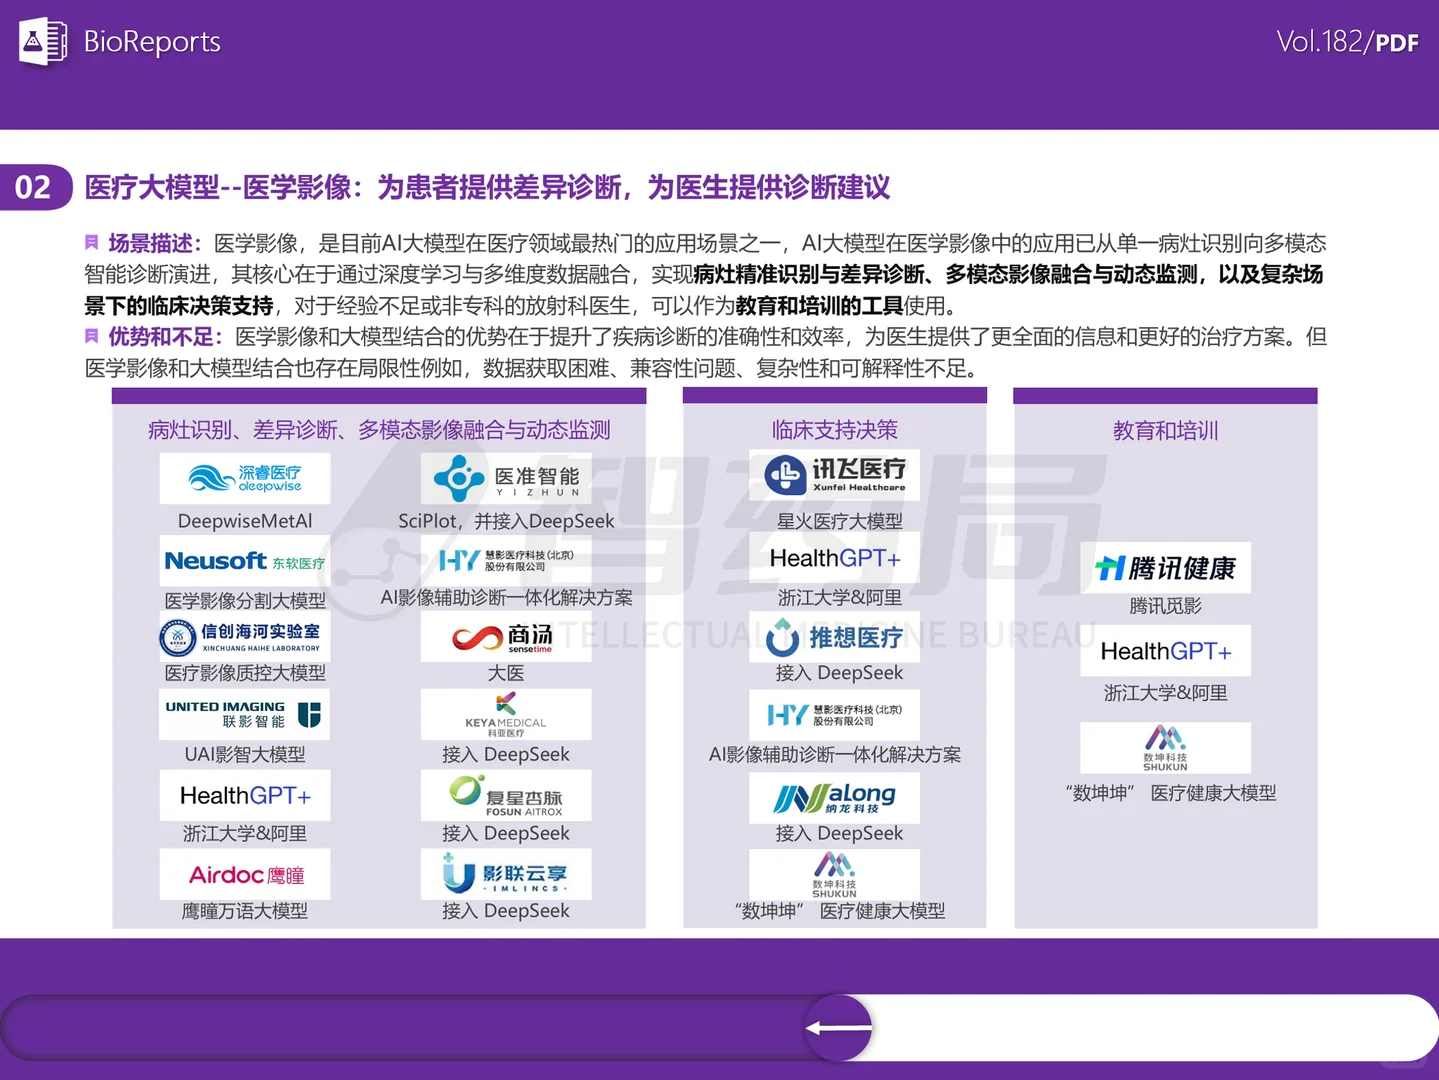Click the Tencent Health 腾讯健康 logo
The image size is (1439, 1080).
point(1164,567)
